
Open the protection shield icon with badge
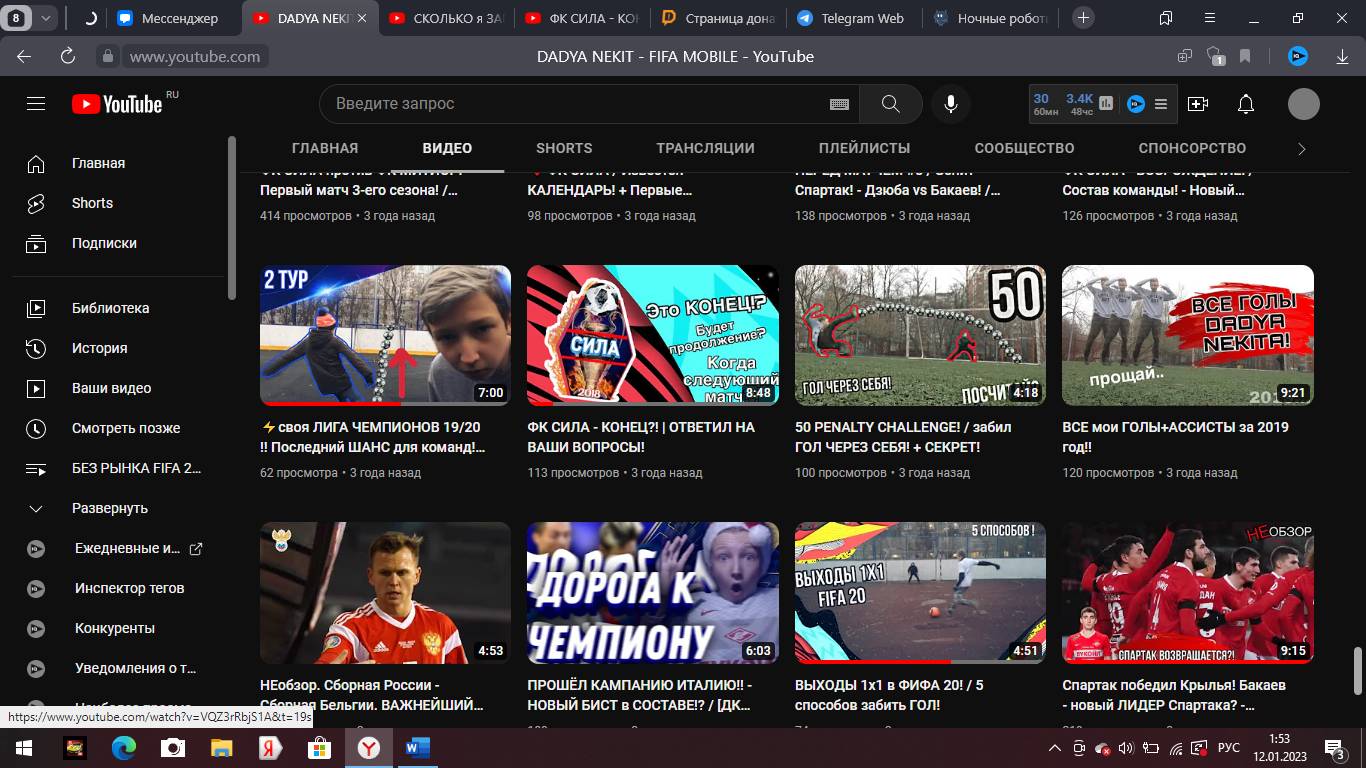tap(1215, 57)
